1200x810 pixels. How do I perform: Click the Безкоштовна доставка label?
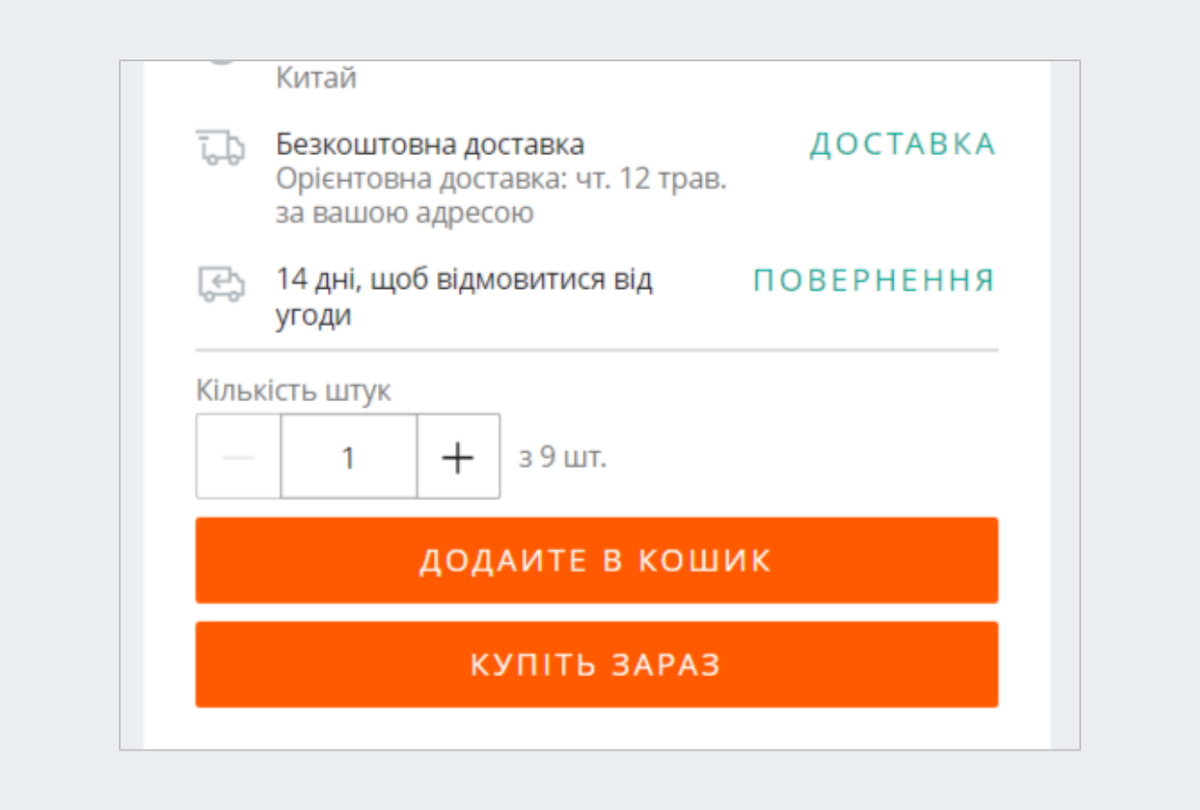coord(430,143)
